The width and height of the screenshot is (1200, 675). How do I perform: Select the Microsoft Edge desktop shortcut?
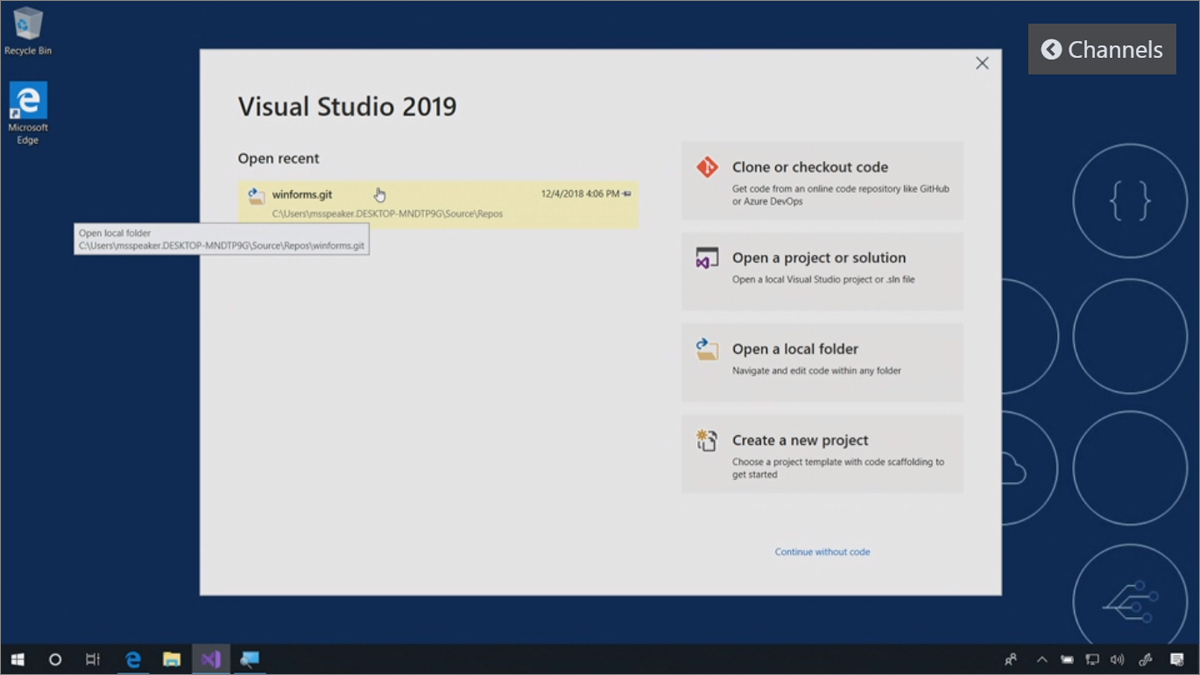(28, 113)
